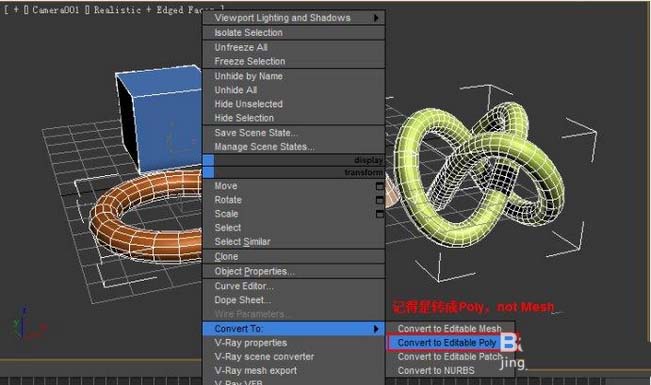Click the viewport plus label menu
Screen dimensions: 651x385
point(16,10)
